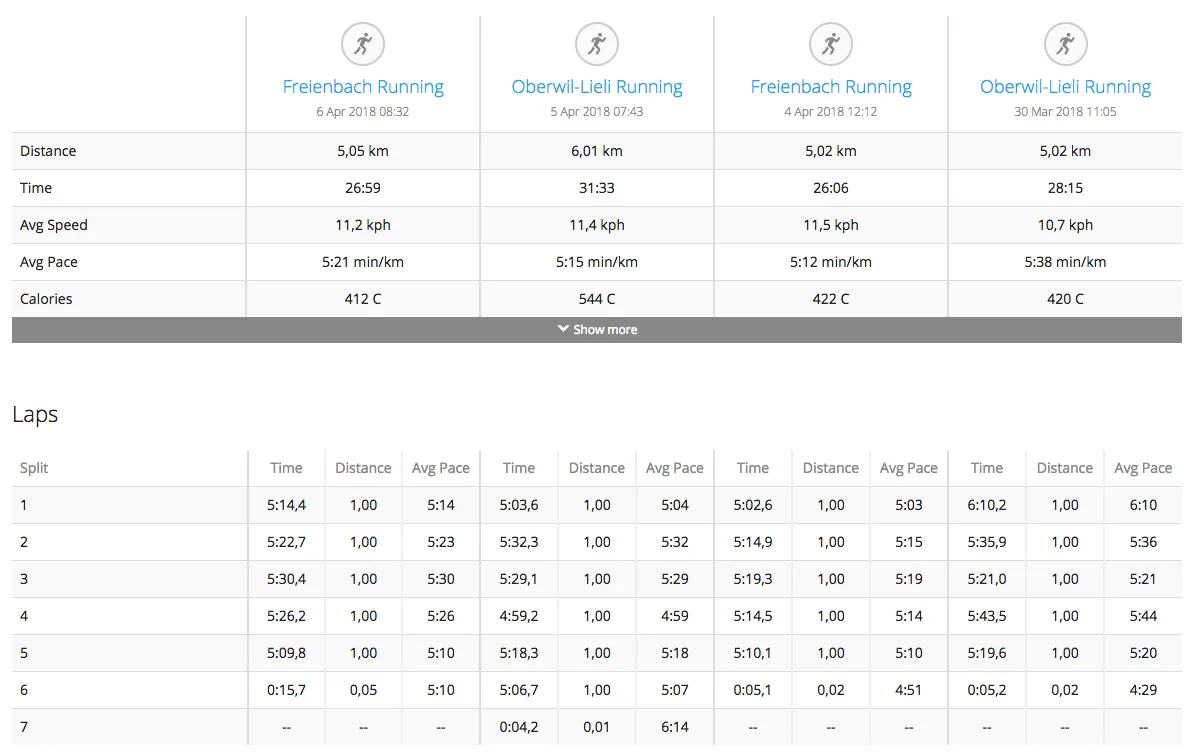The height and width of the screenshot is (756, 1199).
Task: Select the Distance row label
Action: 48,151
